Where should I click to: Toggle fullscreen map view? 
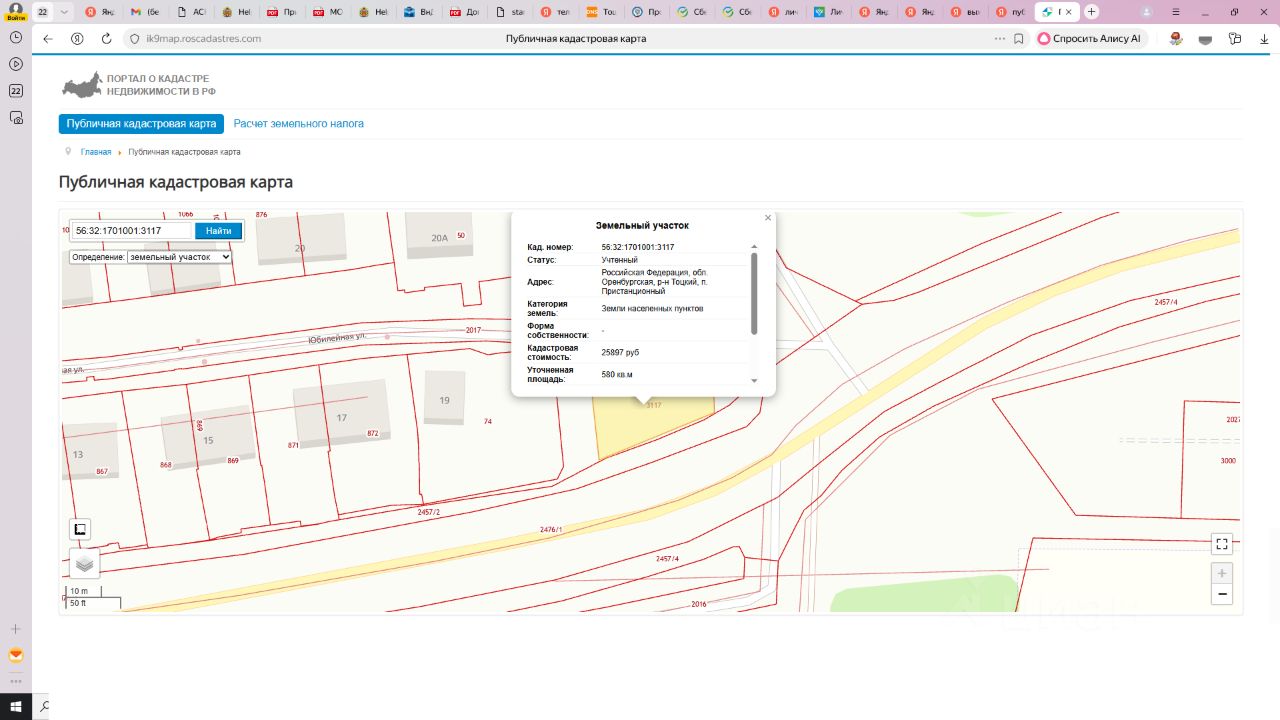coord(1221,544)
